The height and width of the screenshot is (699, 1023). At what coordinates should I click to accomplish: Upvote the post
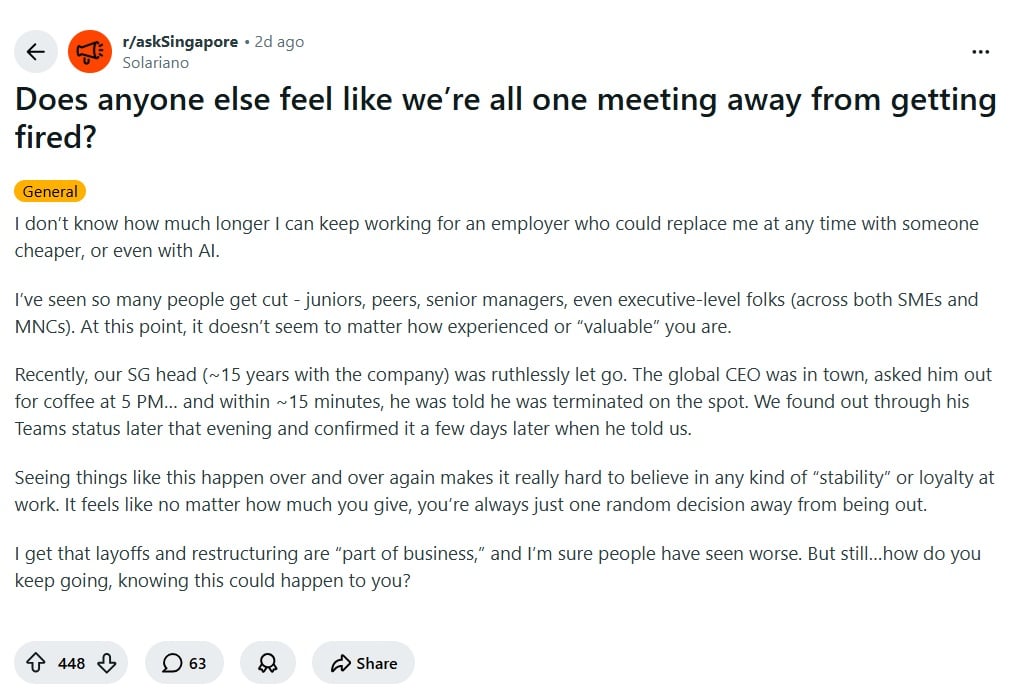point(36,663)
